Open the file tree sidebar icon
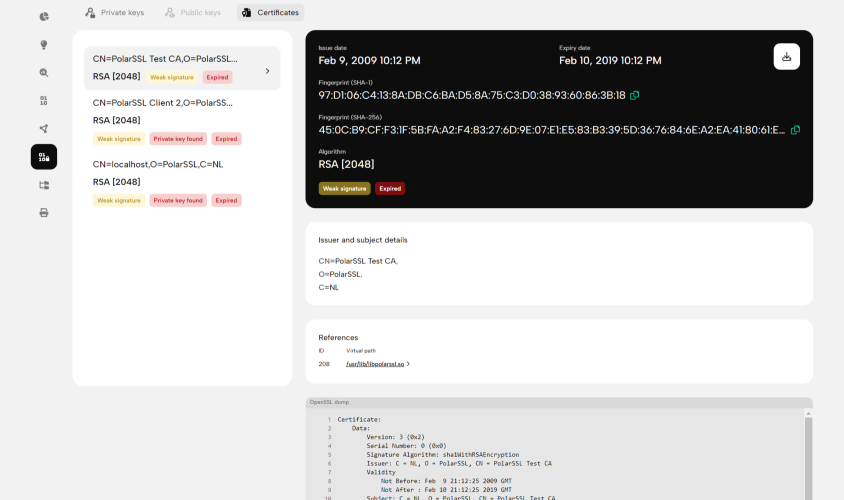The height and width of the screenshot is (500, 844). point(44,185)
